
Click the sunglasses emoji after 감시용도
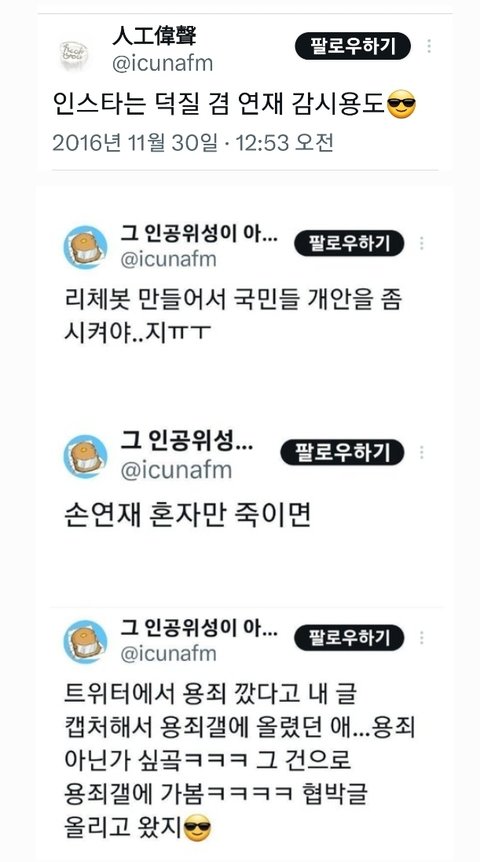401,104
